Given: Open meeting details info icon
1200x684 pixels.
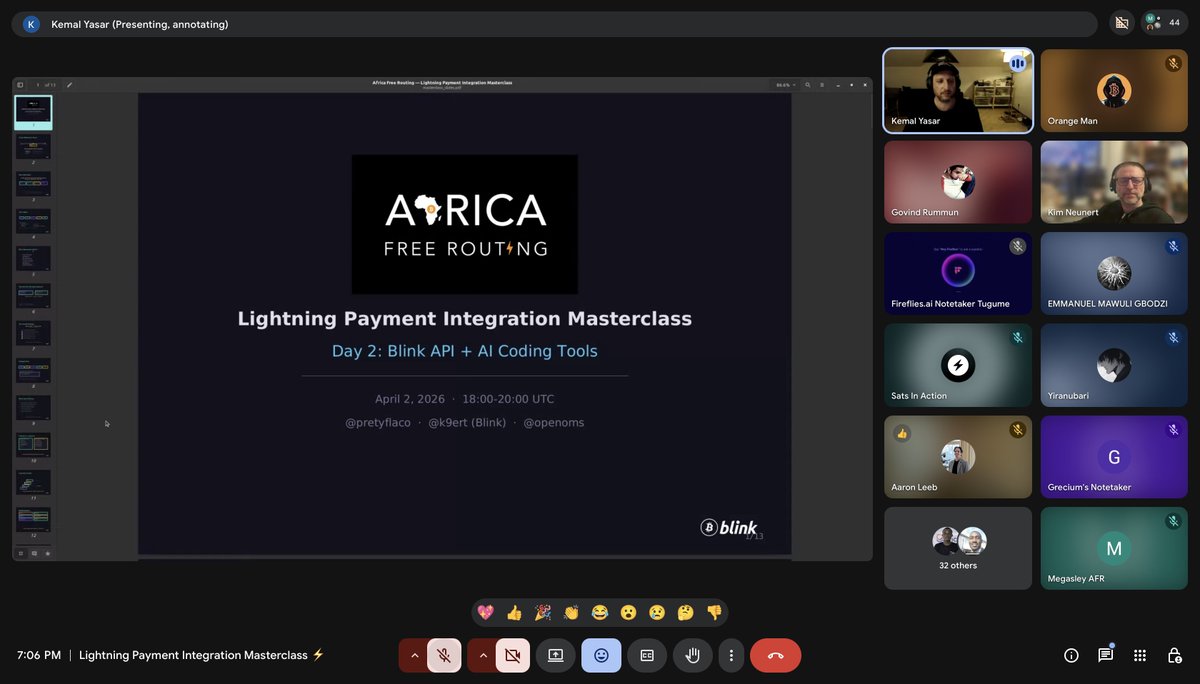Looking at the screenshot, I should (1071, 655).
